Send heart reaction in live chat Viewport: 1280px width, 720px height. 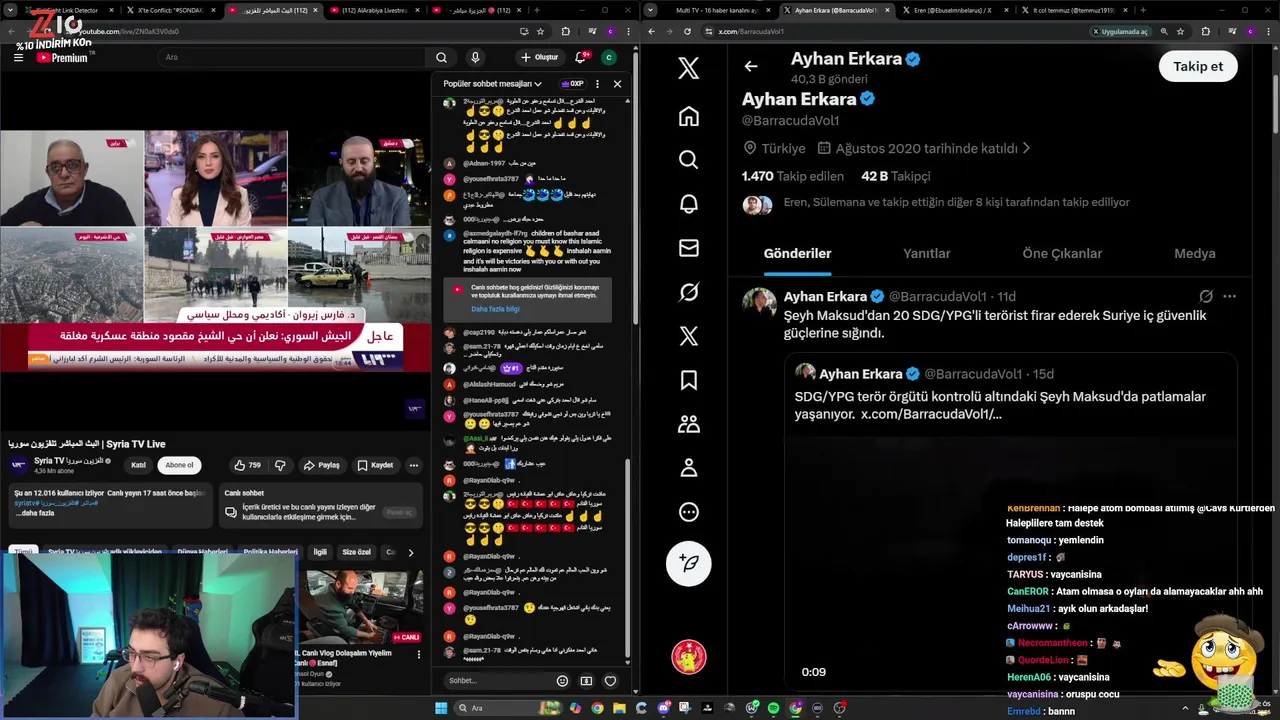pos(610,681)
